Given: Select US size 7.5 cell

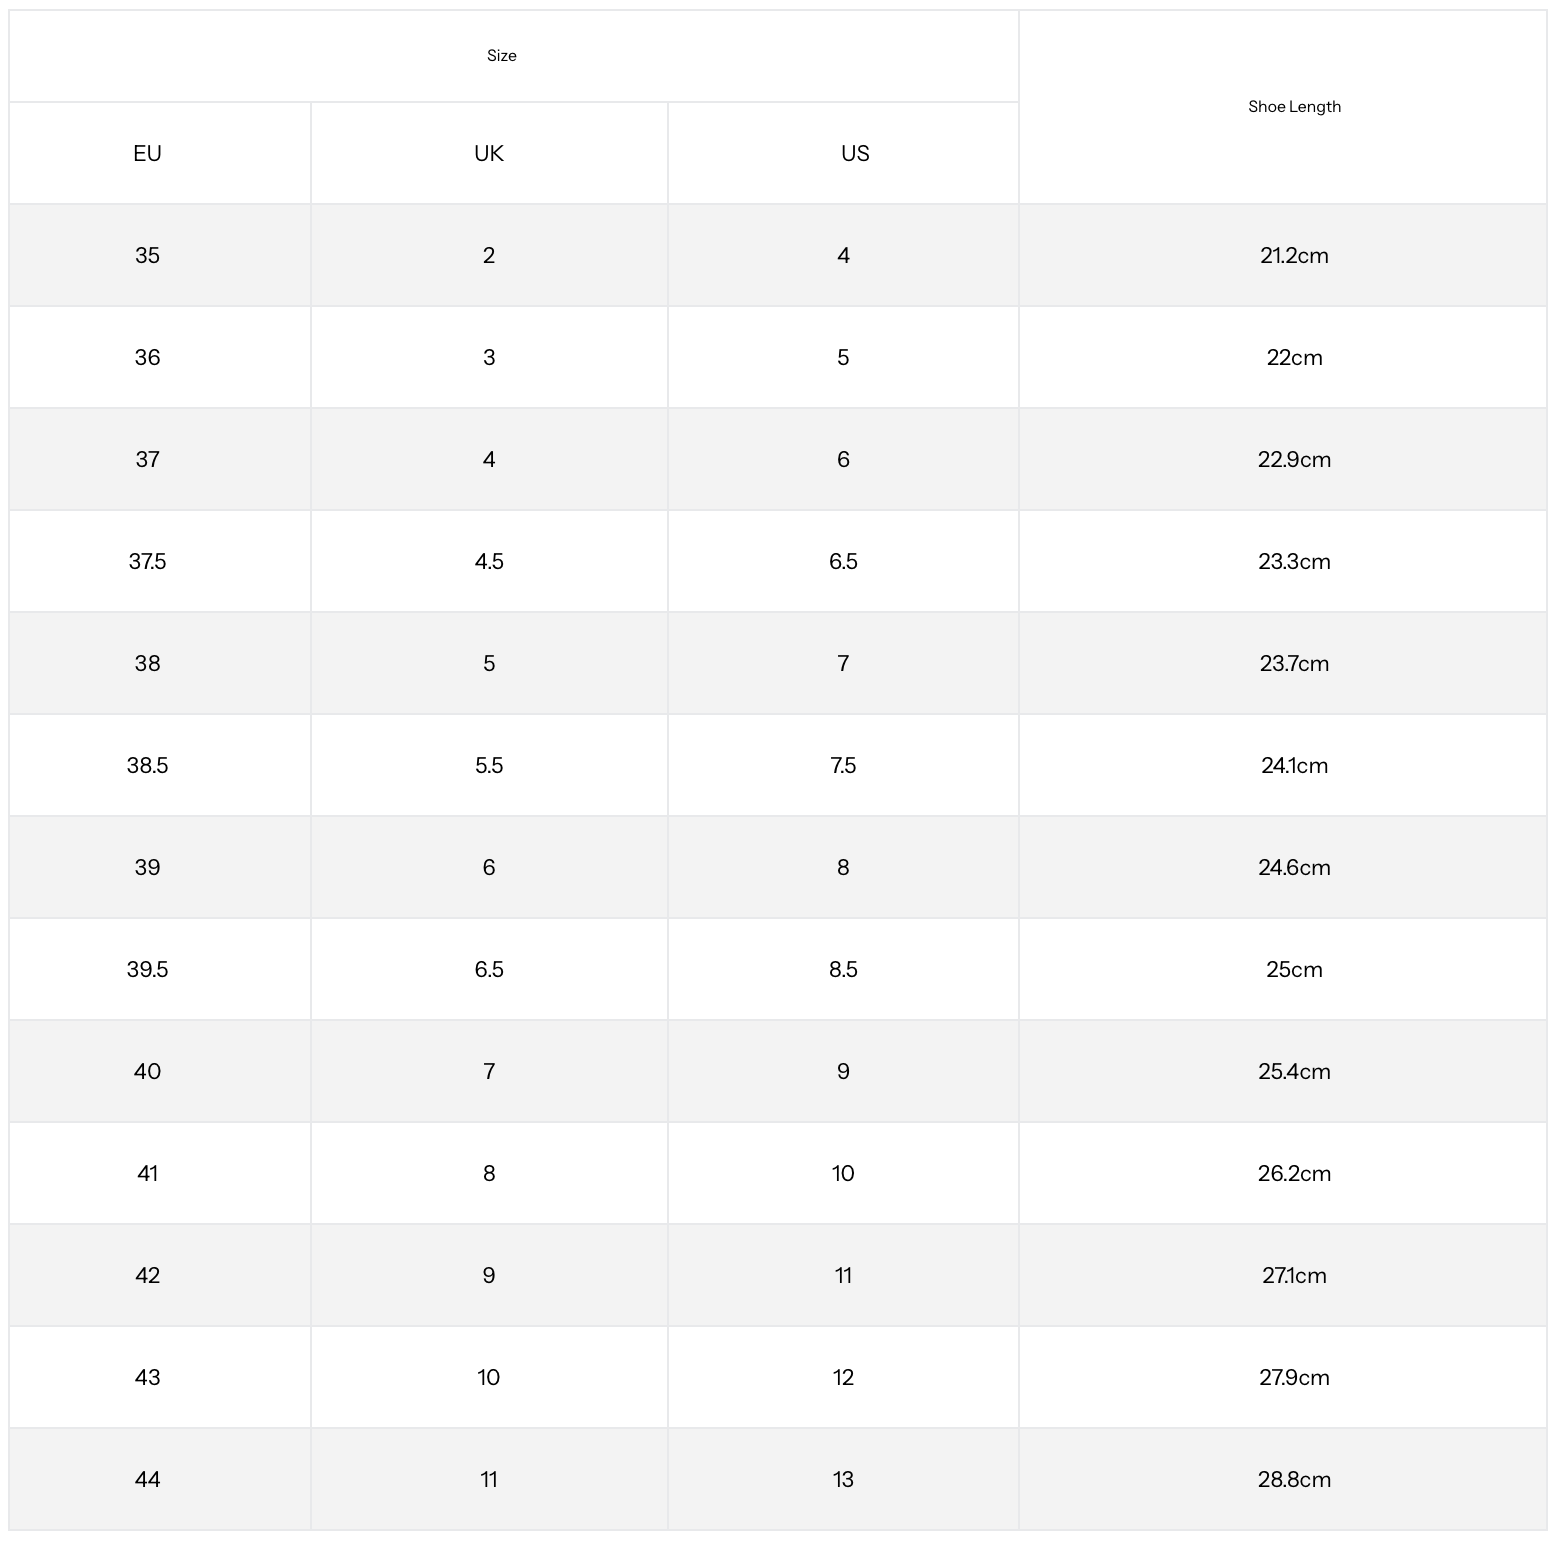Looking at the screenshot, I should click(843, 766).
